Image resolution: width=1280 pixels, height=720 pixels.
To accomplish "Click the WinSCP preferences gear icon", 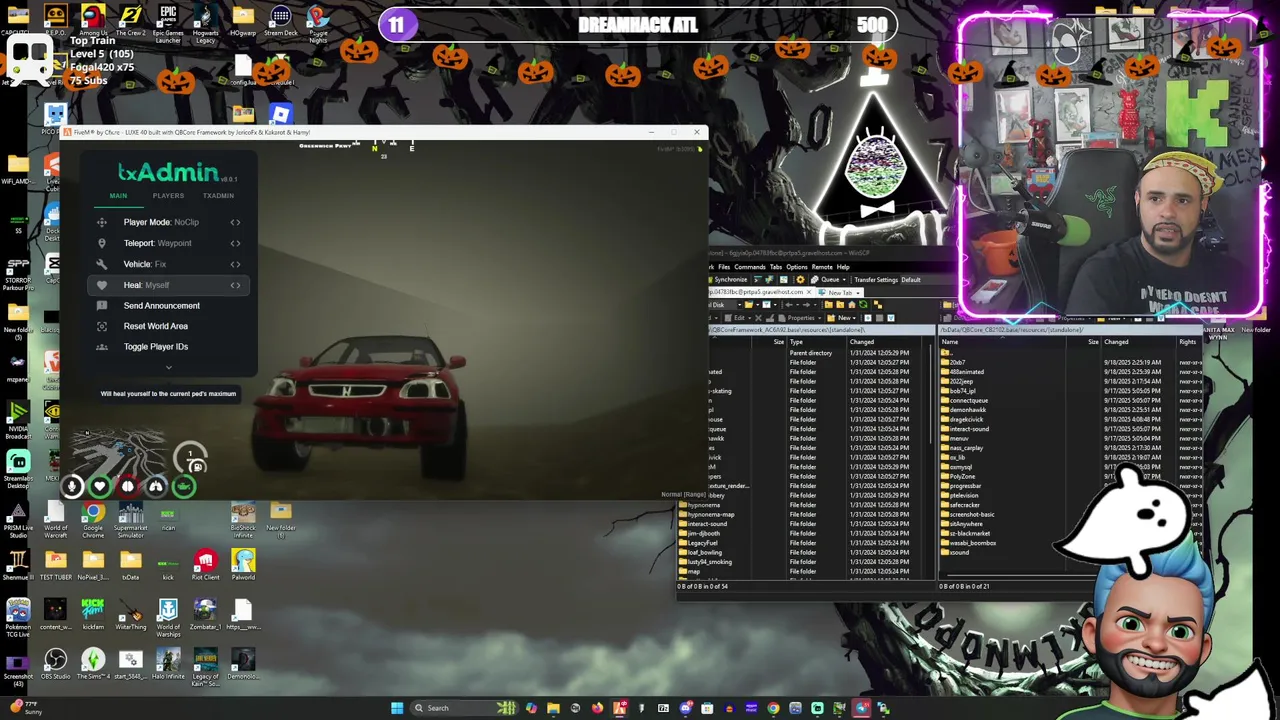I will pyautogui.click(x=800, y=280).
